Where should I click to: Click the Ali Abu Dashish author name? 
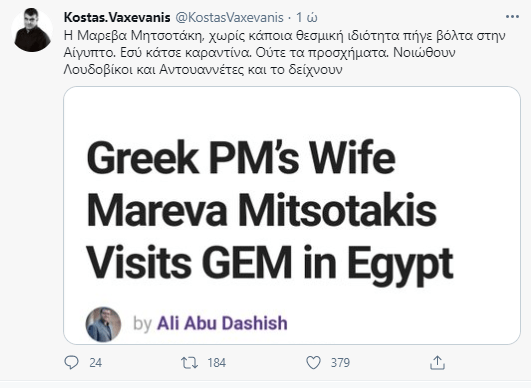222,323
